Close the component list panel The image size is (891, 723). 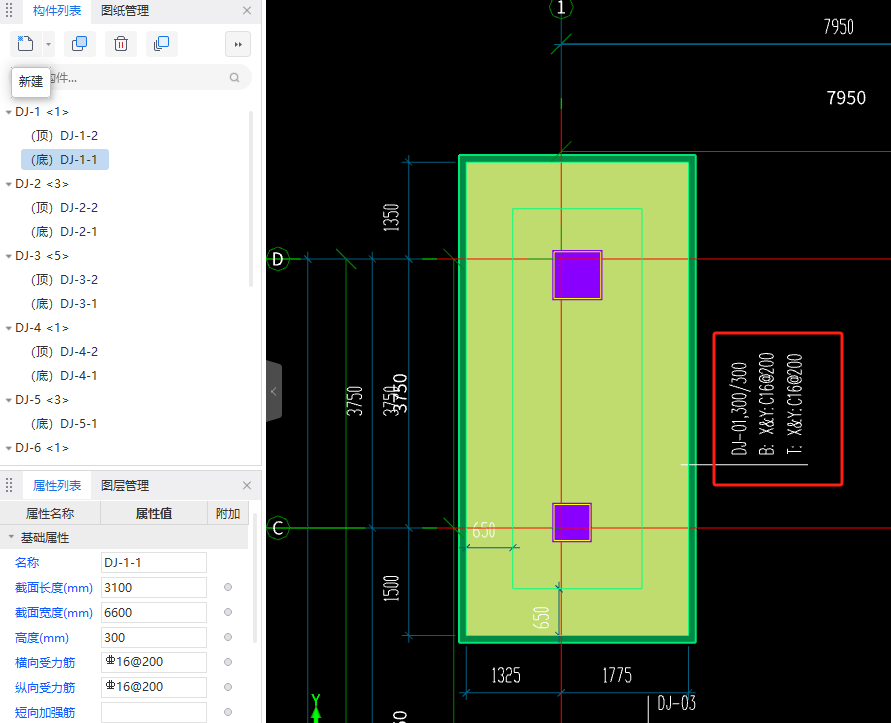(247, 10)
